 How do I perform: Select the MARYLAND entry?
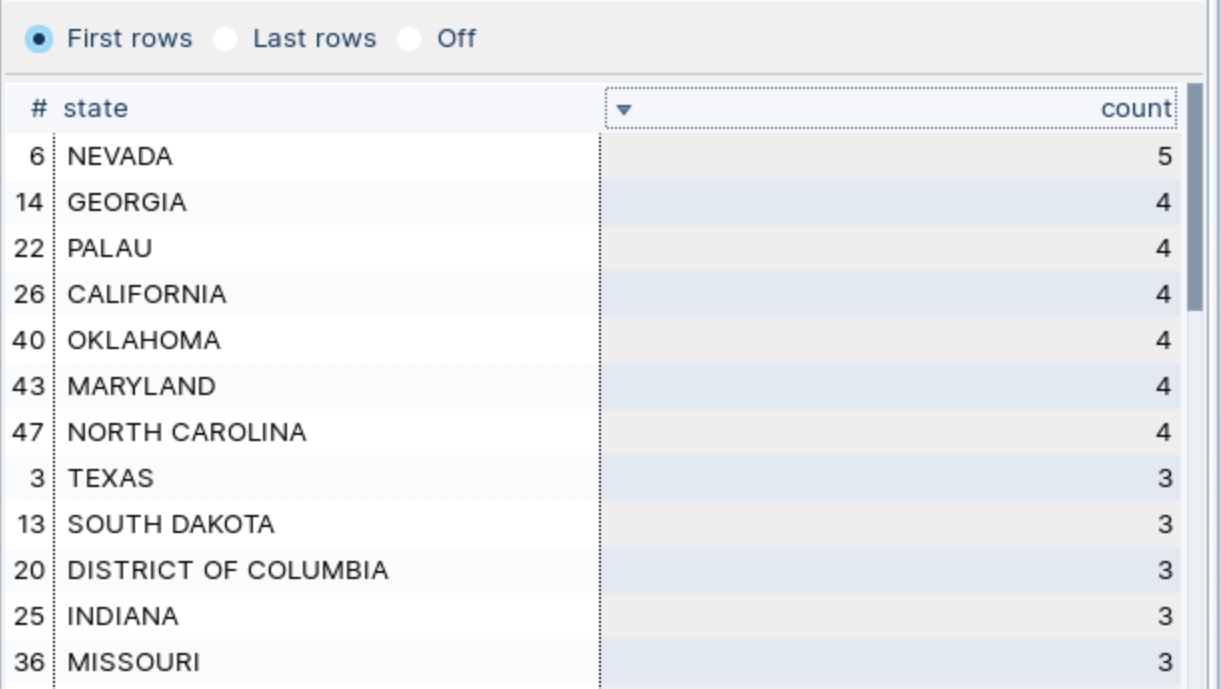pyautogui.click(x=141, y=386)
